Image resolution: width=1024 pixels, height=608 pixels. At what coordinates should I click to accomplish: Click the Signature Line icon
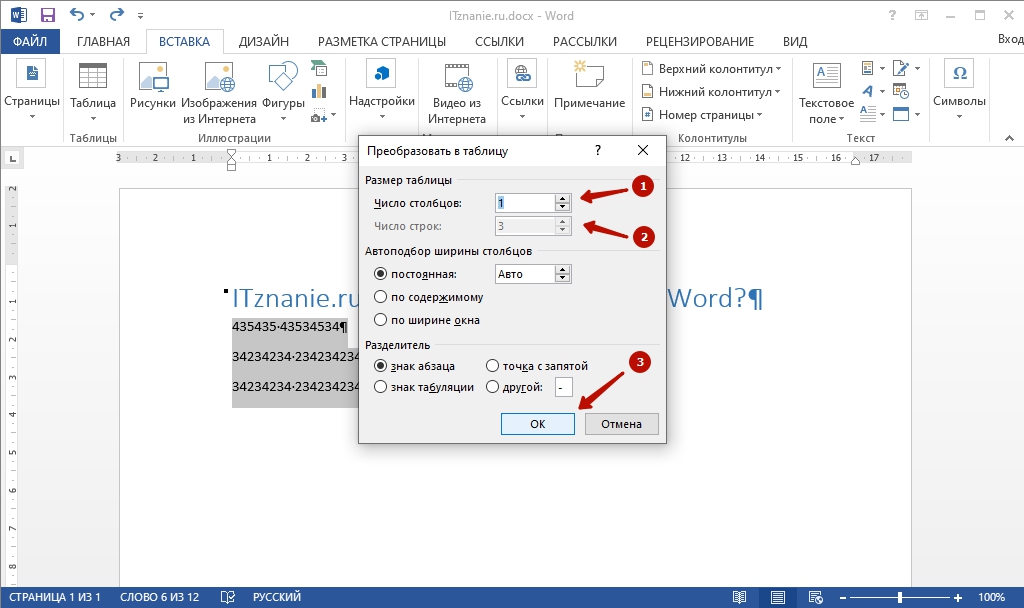click(x=901, y=68)
